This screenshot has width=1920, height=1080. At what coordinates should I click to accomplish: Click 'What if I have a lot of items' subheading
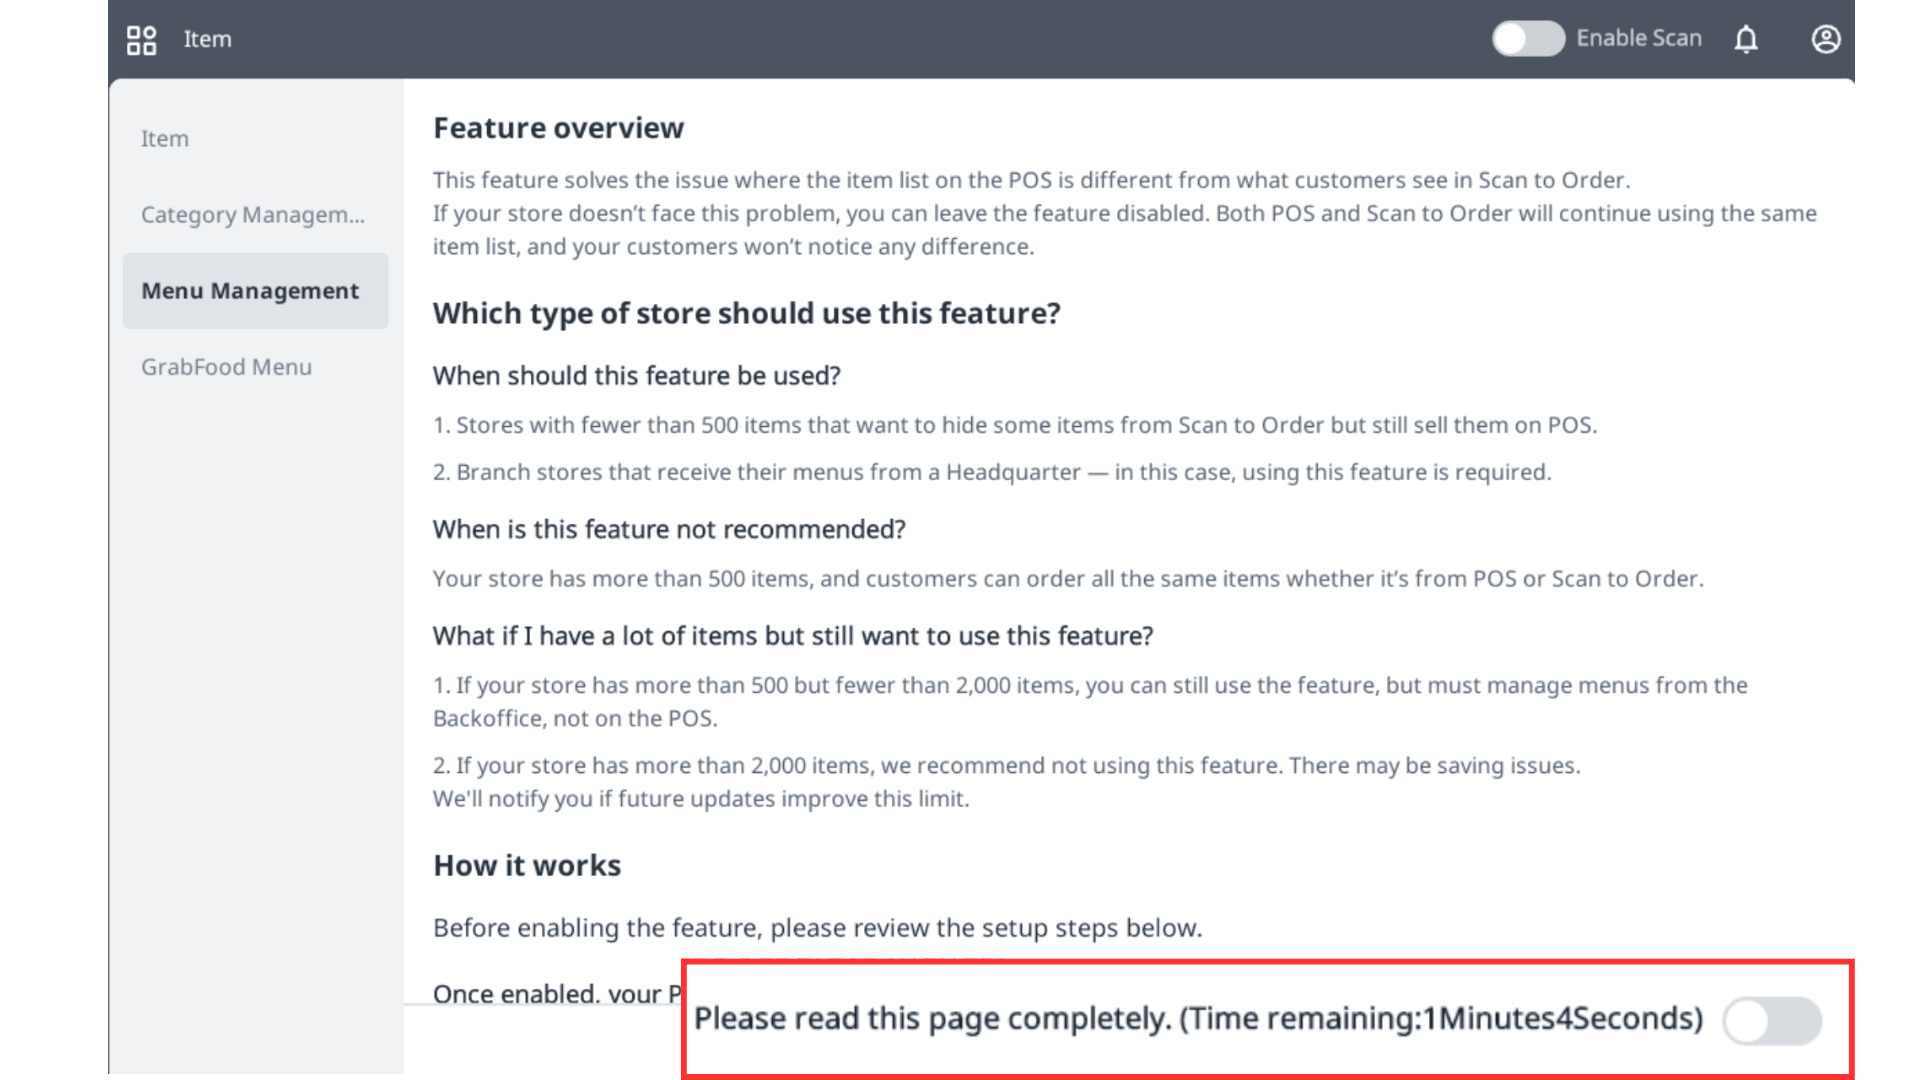click(793, 637)
